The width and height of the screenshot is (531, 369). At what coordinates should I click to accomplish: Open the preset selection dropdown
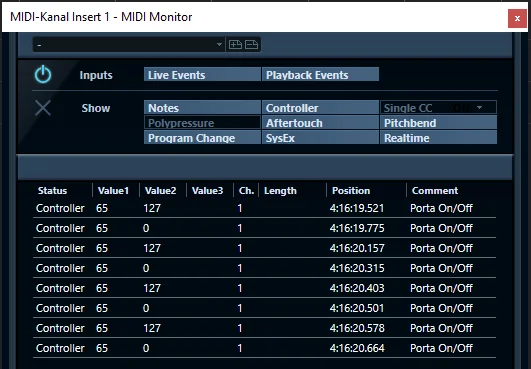point(129,45)
